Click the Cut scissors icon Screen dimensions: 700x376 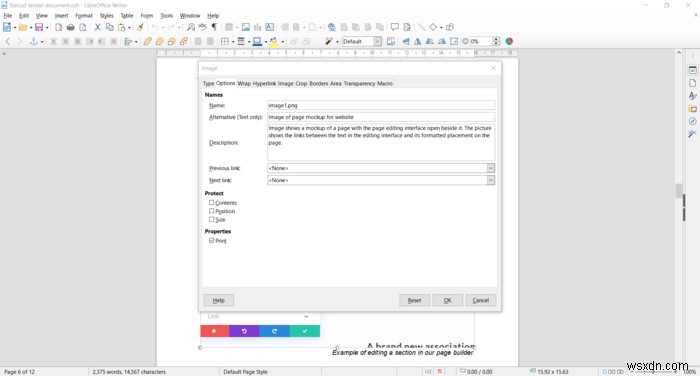coord(97,27)
